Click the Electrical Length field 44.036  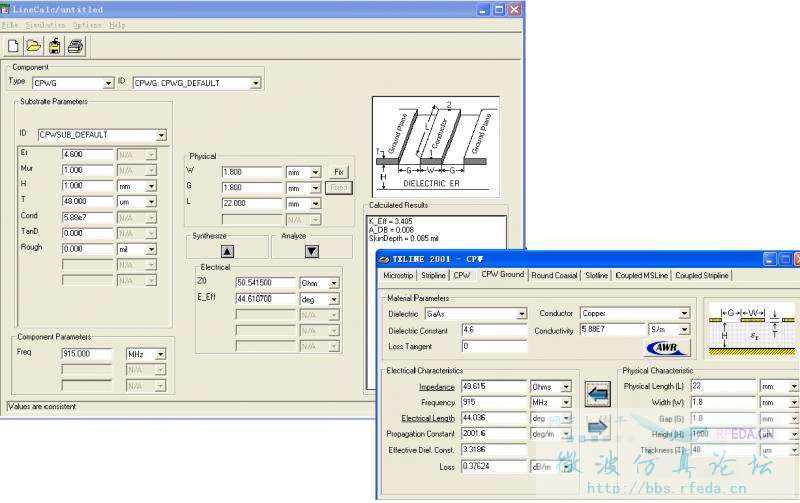point(494,418)
